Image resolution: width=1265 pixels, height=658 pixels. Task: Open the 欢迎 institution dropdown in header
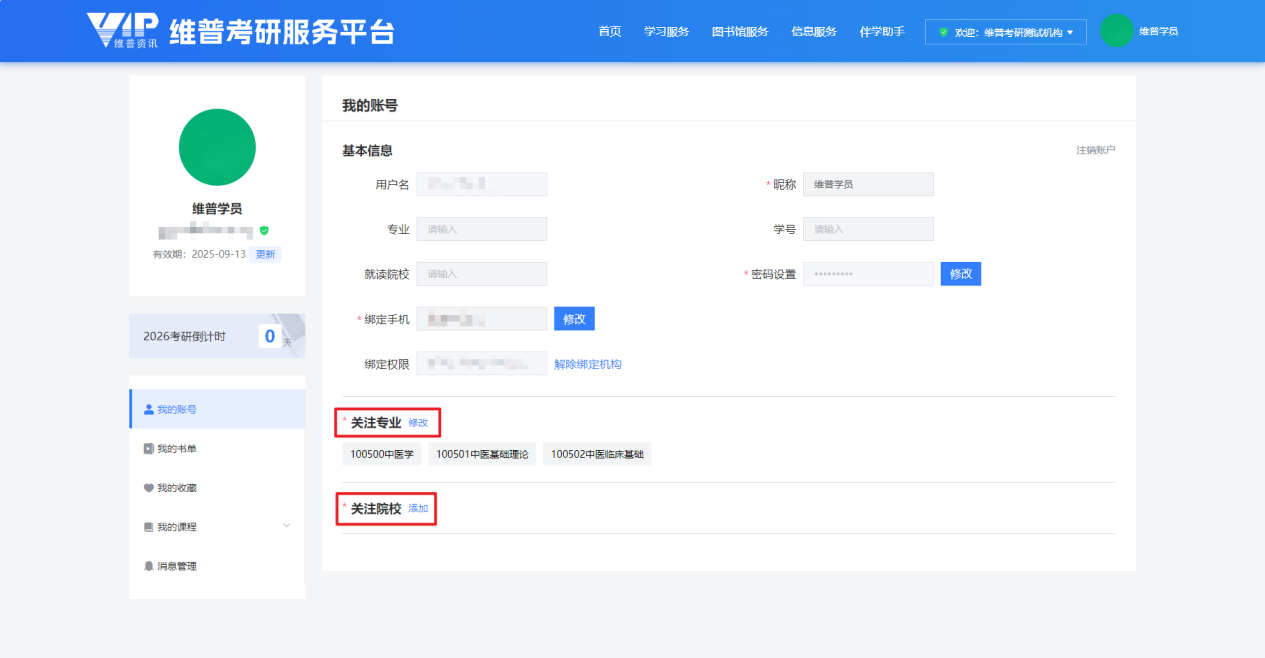(x=1005, y=32)
